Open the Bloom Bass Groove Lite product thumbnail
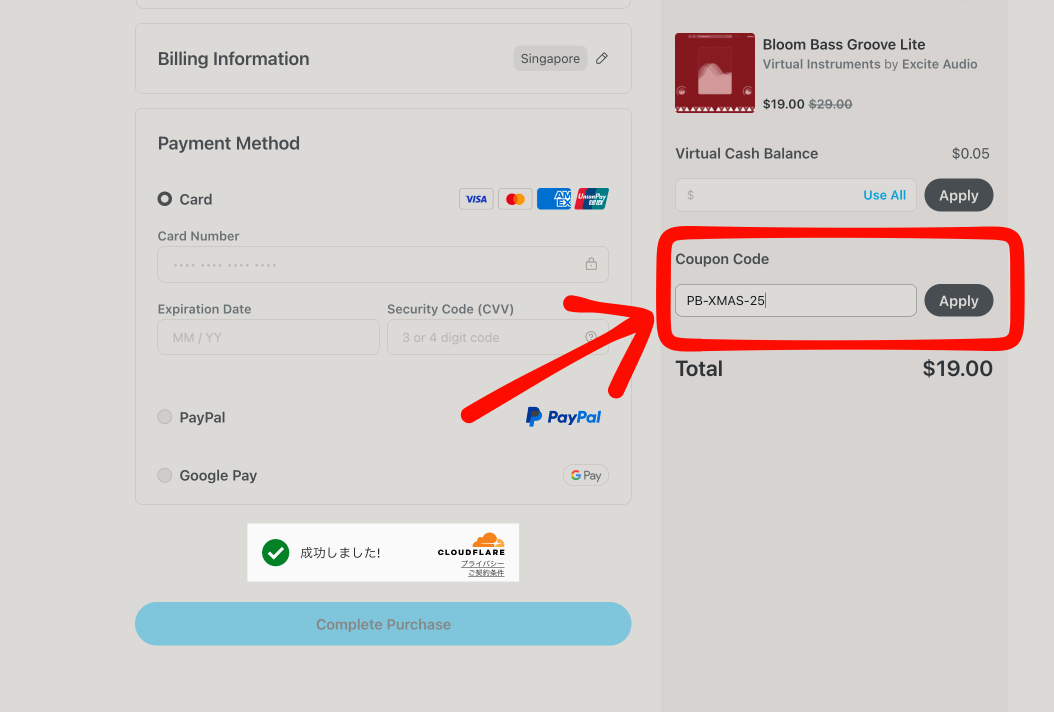This screenshot has height=712, width=1054. point(714,73)
